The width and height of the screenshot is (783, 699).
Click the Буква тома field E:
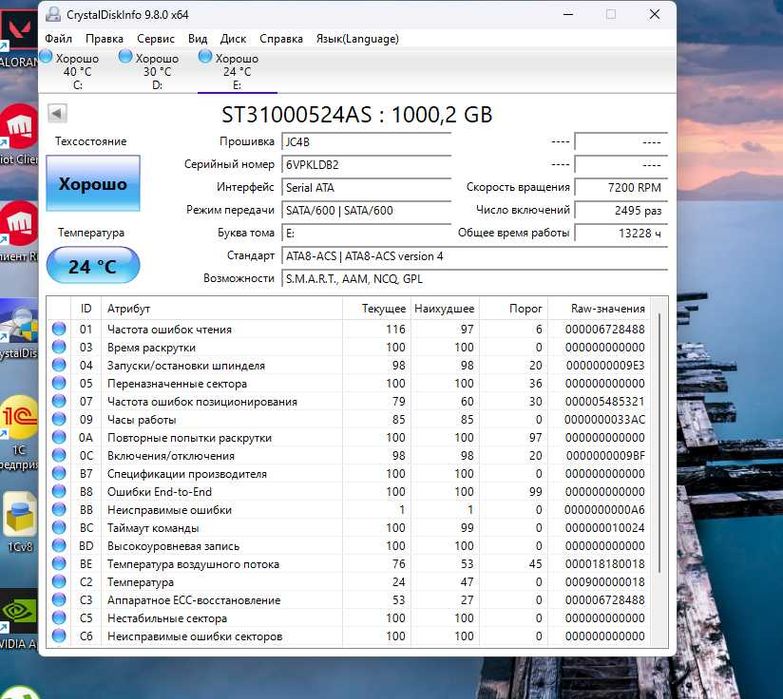[366, 233]
